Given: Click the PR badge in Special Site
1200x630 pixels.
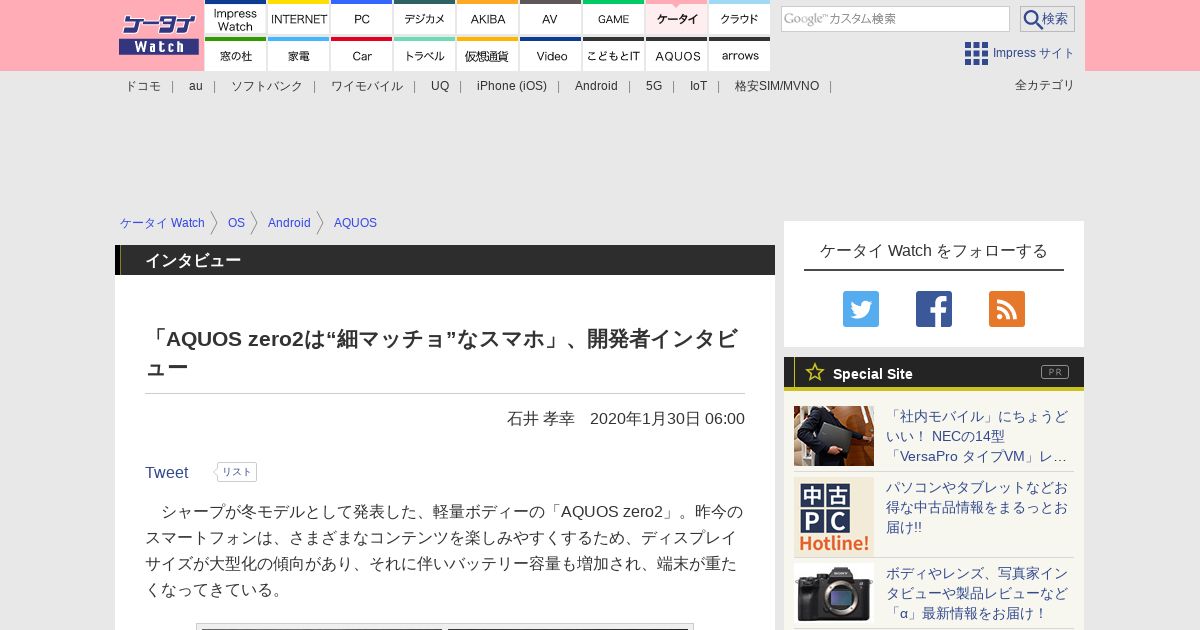Looking at the screenshot, I should [1055, 372].
